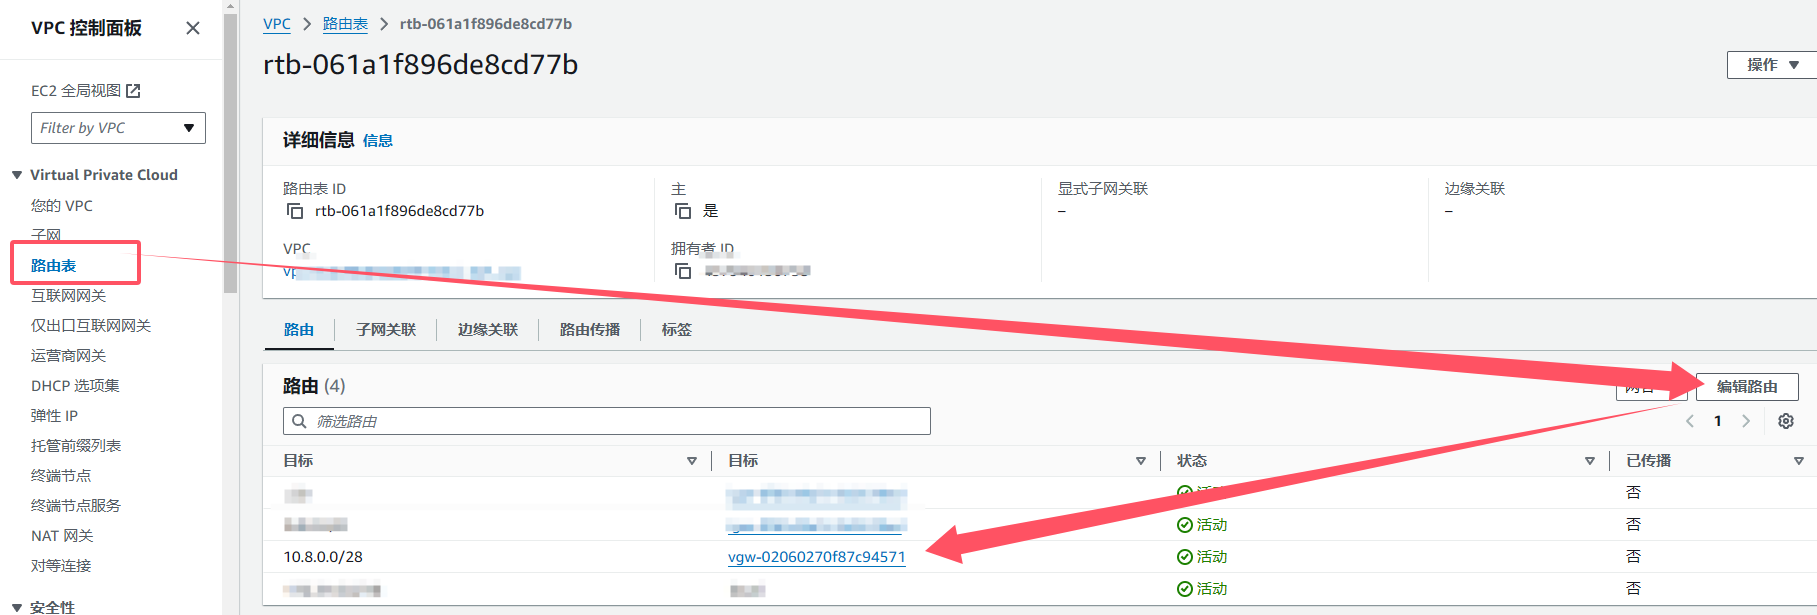Sort by first 目标 column arrow
1817x615 pixels.
coord(692,461)
